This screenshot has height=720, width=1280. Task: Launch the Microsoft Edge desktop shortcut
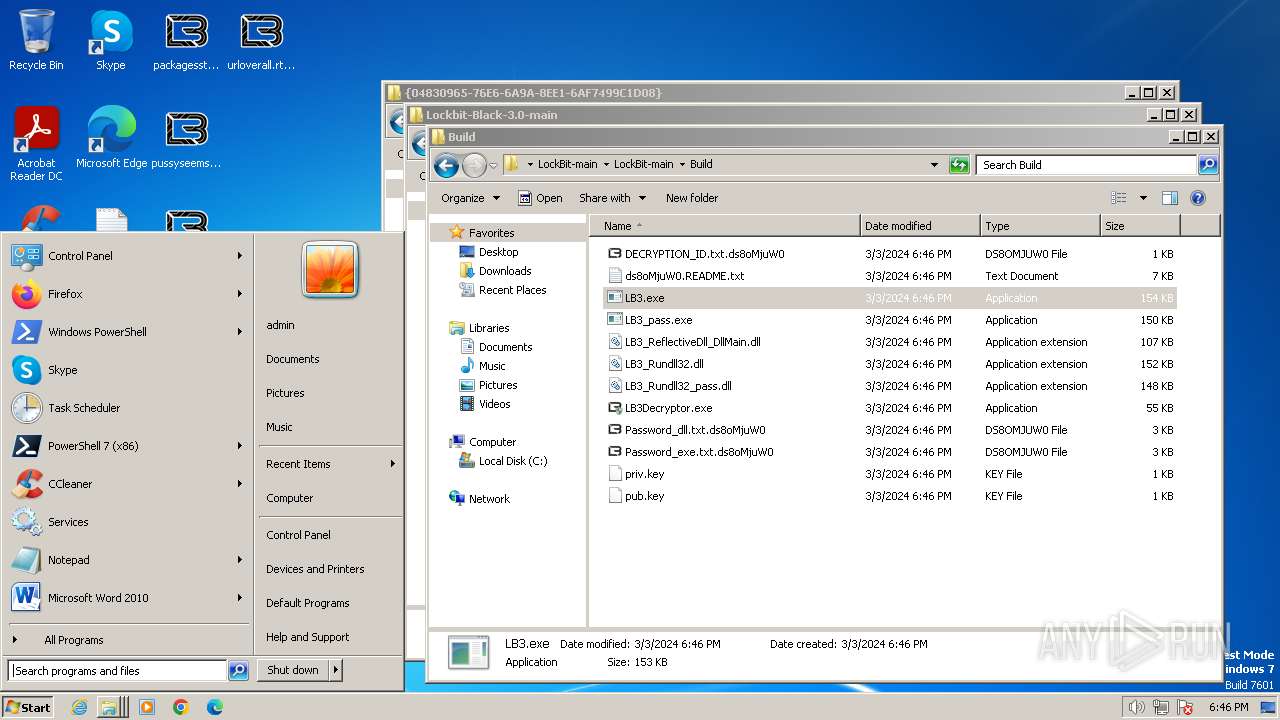click(111, 139)
